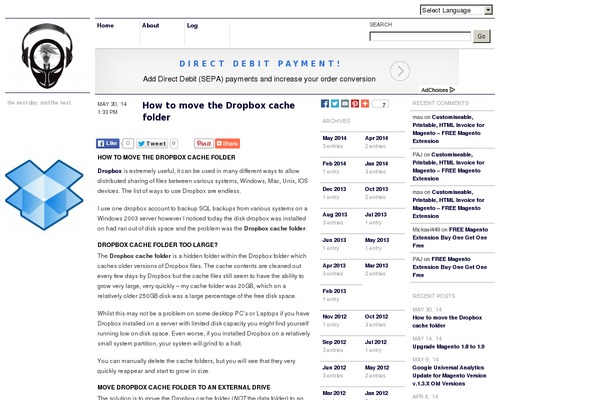Click the Facebook share icon in sidebar
The height and width of the screenshot is (400, 600).
[x=325, y=103]
